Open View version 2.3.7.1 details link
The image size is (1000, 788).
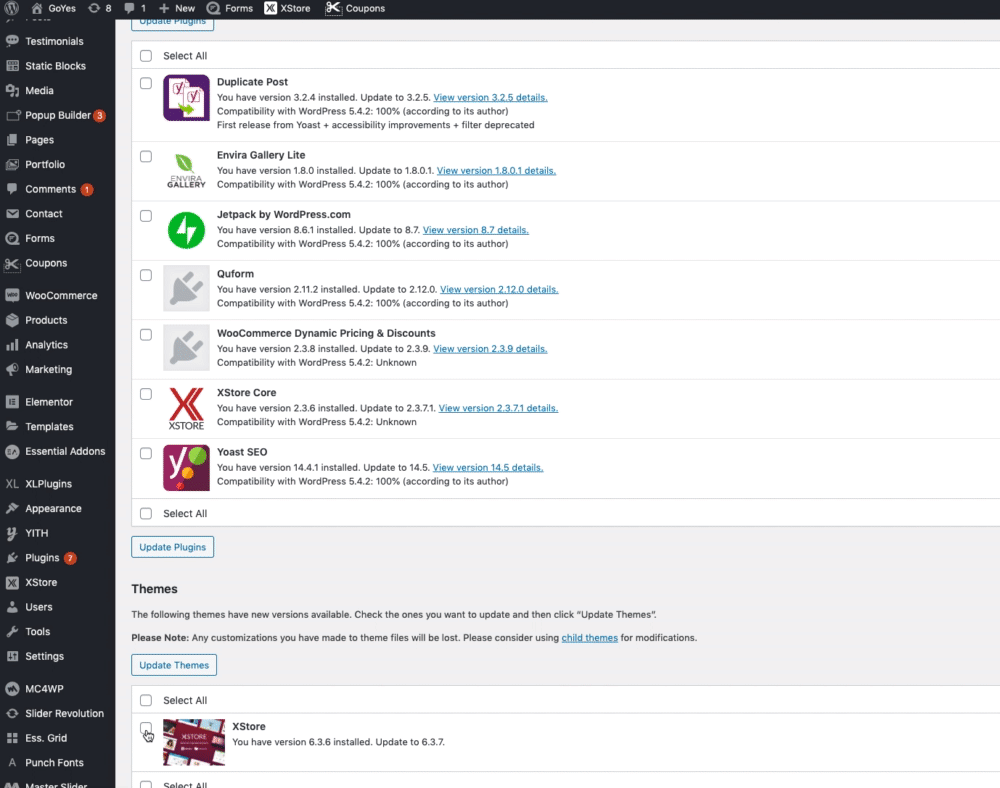(x=498, y=408)
